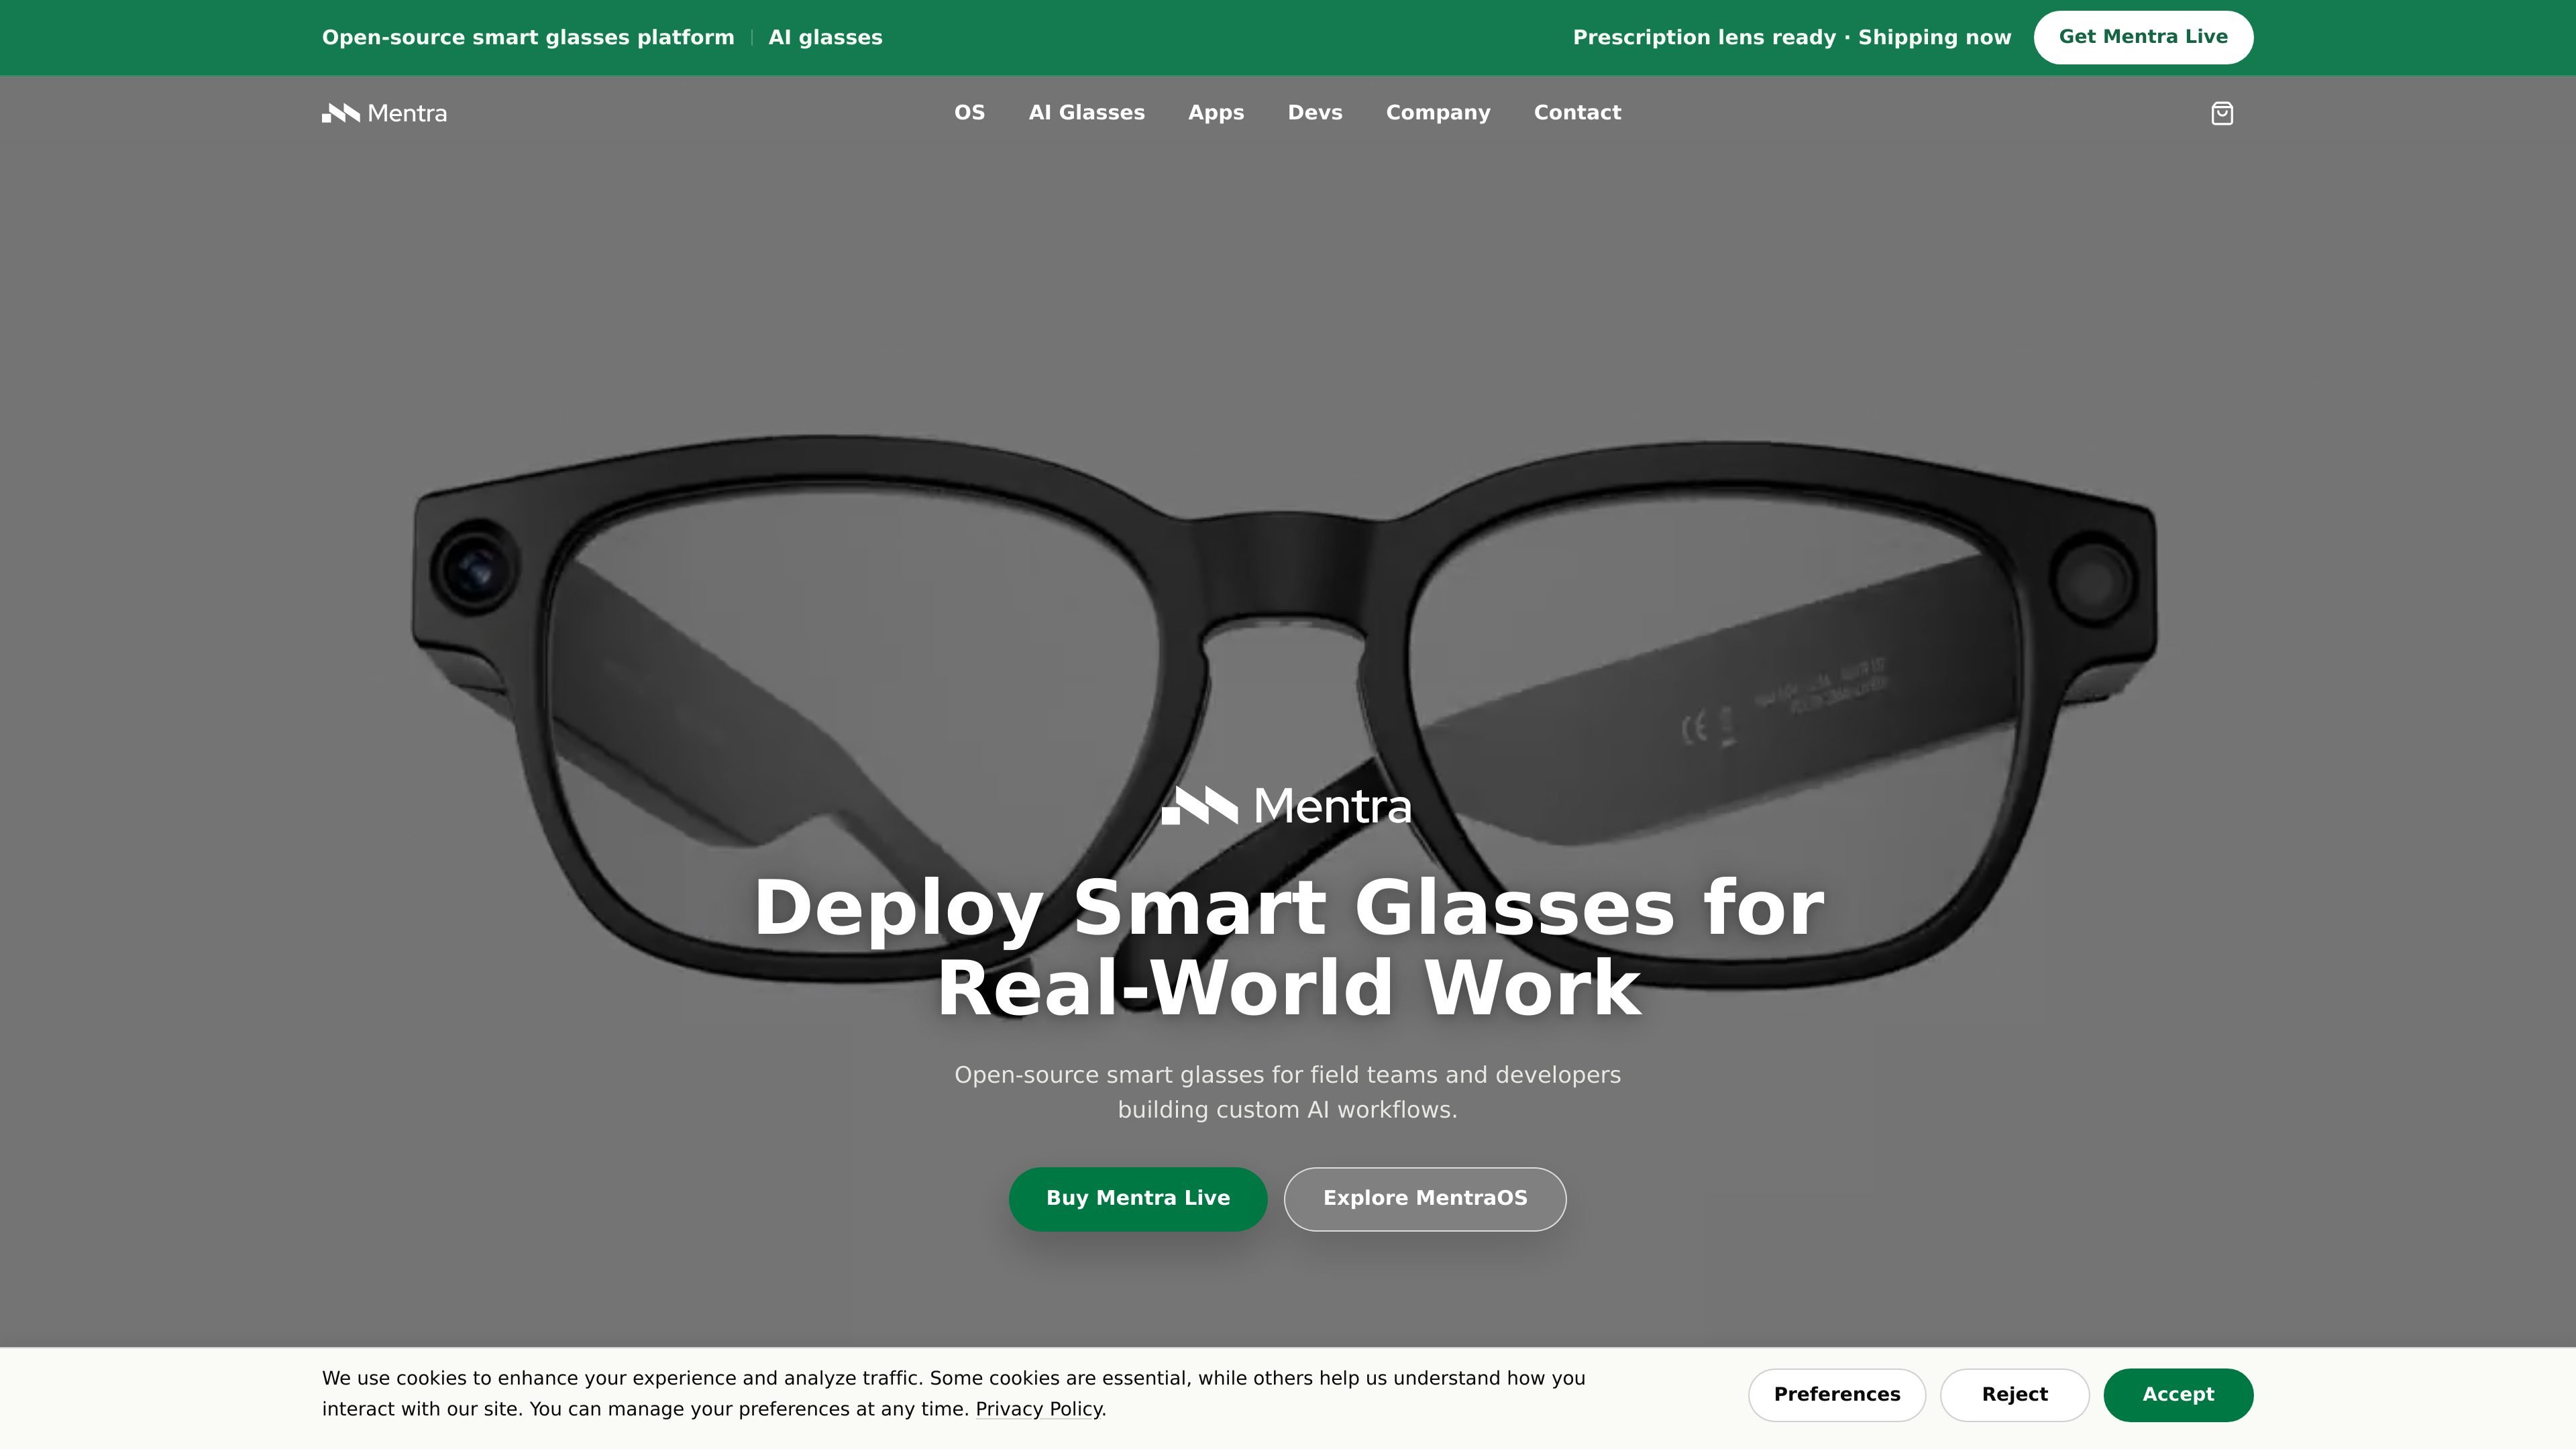
Task: Click the Get Mentra Live button
Action: [2143, 37]
